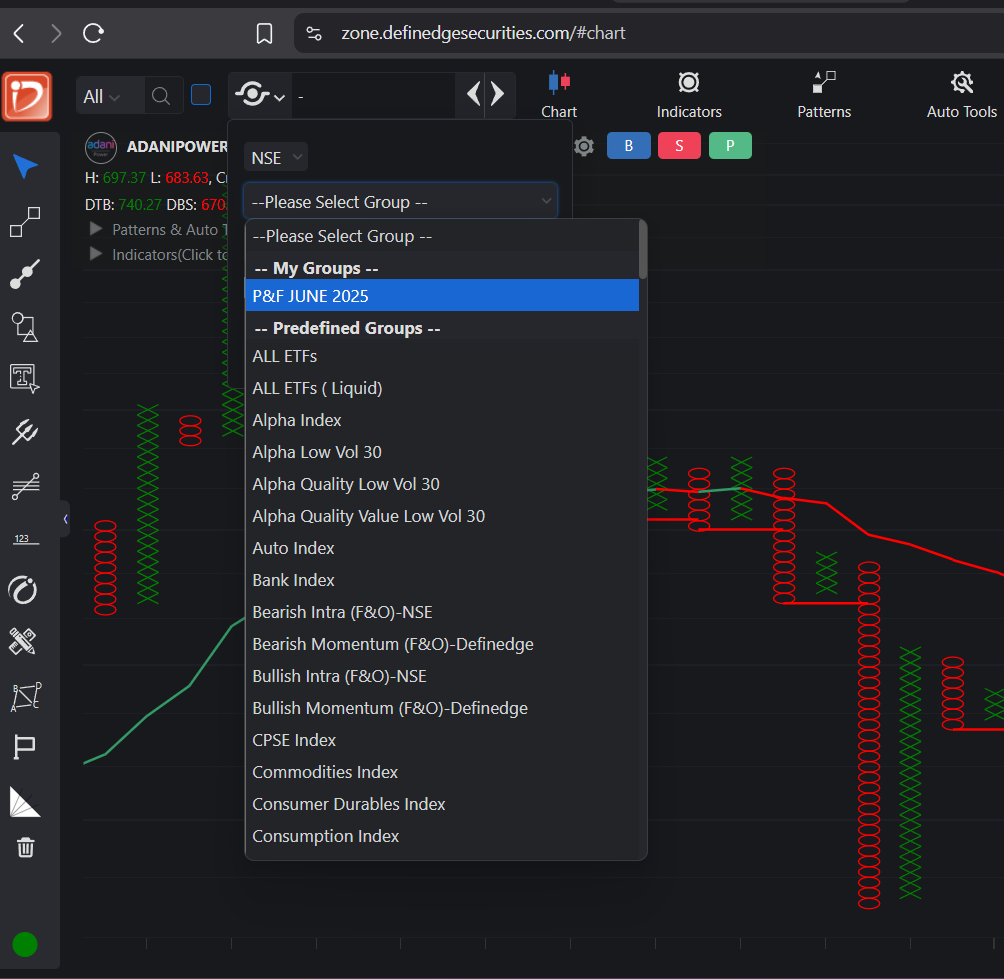Toggle the blue square checkbox
This screenshot has height=979, width=1004.
201,95
